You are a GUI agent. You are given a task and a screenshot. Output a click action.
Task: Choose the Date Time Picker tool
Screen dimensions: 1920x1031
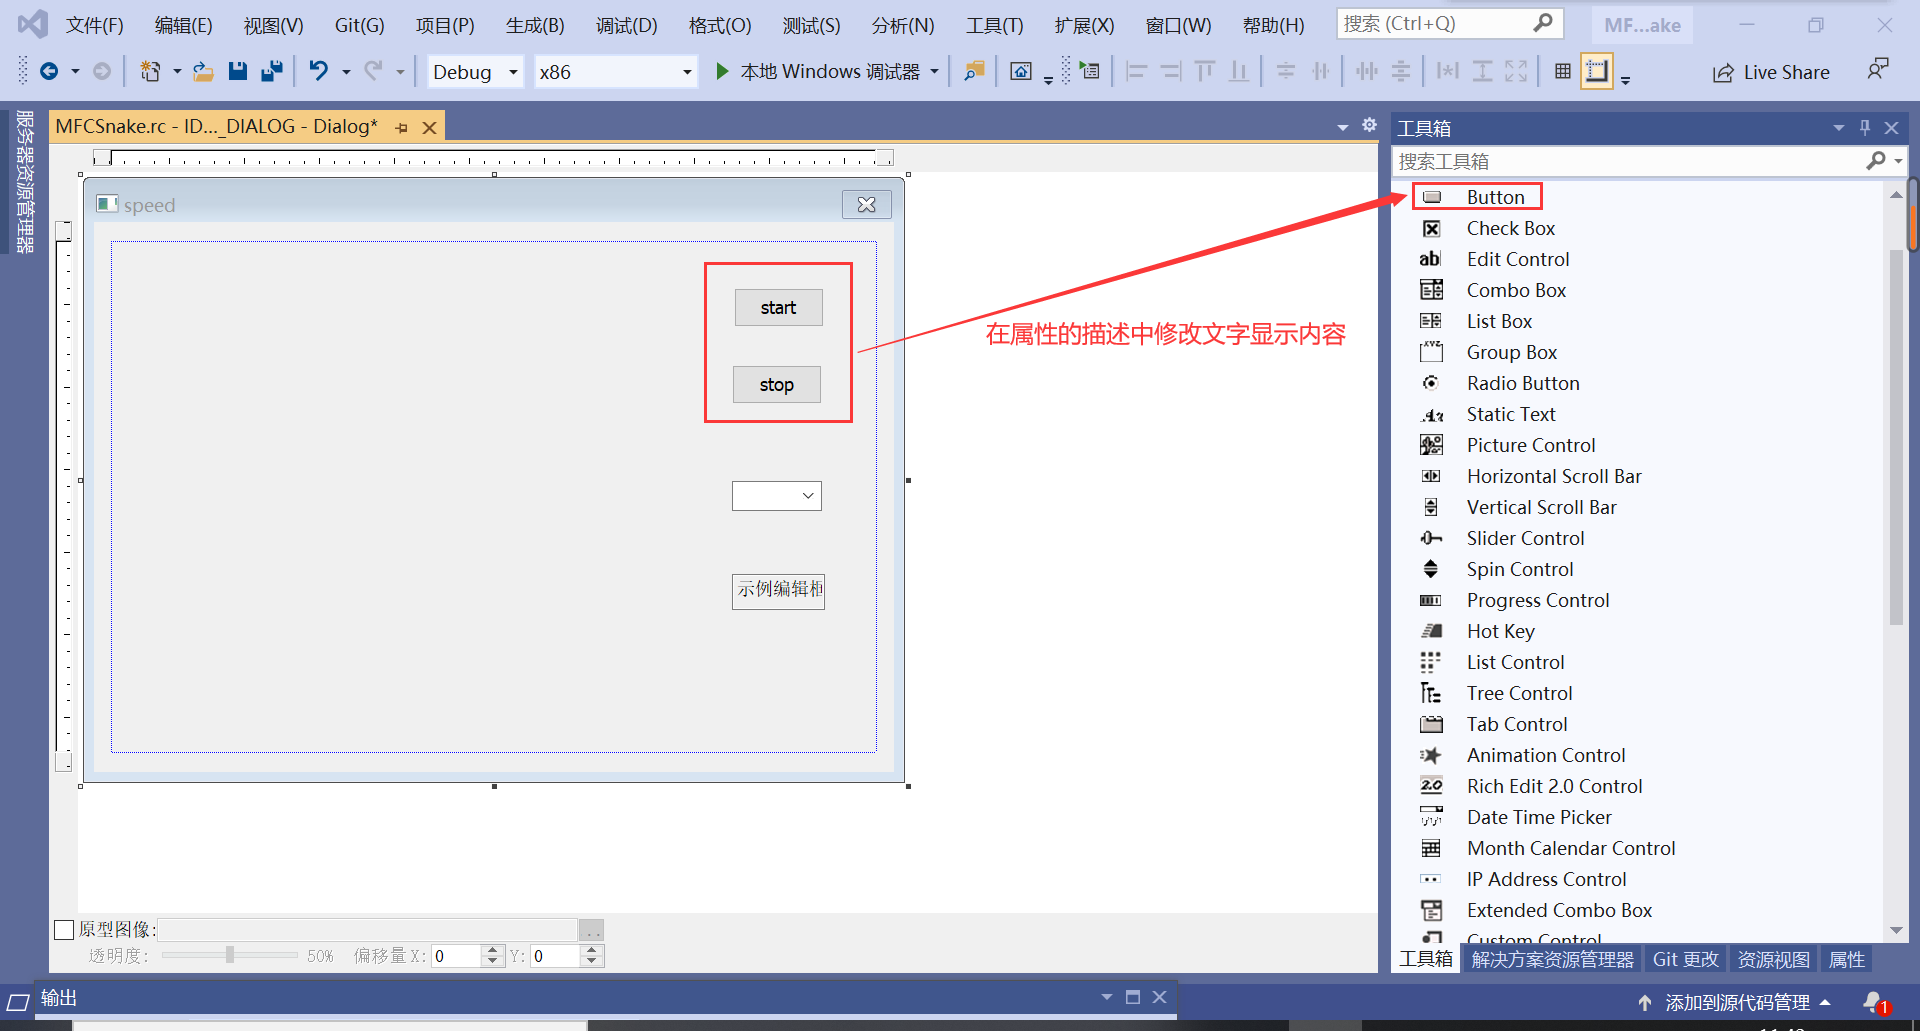coord(1539,817)
